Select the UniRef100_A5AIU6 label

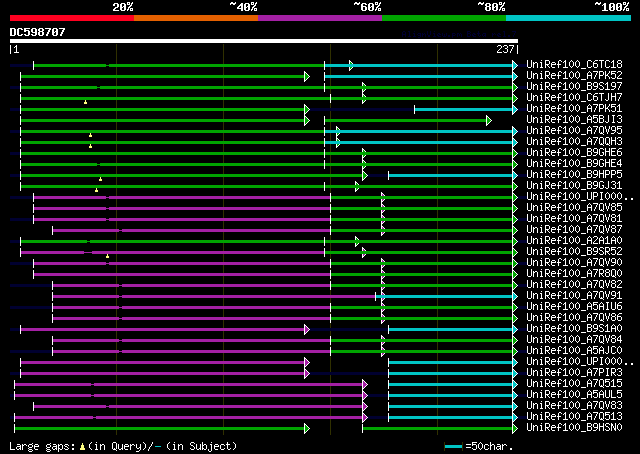point(574,307)
